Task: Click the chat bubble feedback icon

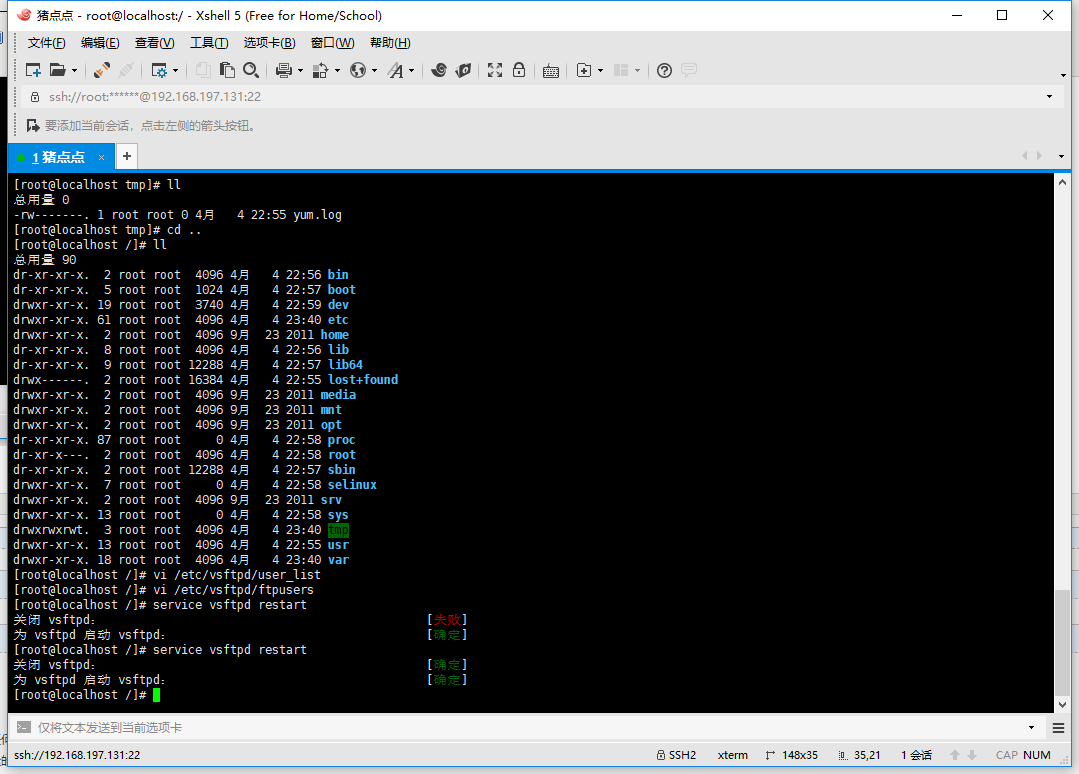Action: click(x=689, y=70)
